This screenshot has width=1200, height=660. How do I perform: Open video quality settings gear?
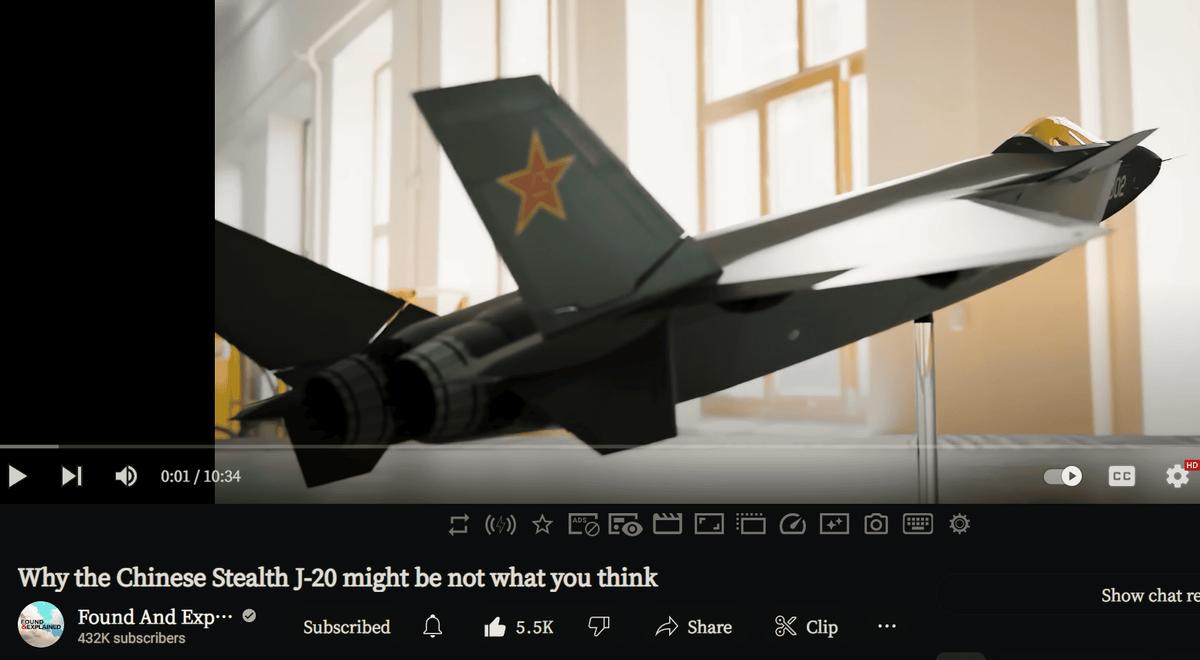[x=1178, y=476]
